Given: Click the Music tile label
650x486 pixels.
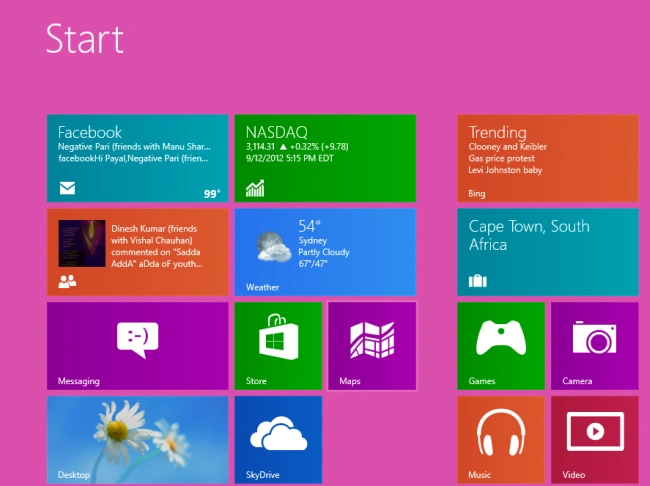Looking at the screenshot, I should point(480,475).
